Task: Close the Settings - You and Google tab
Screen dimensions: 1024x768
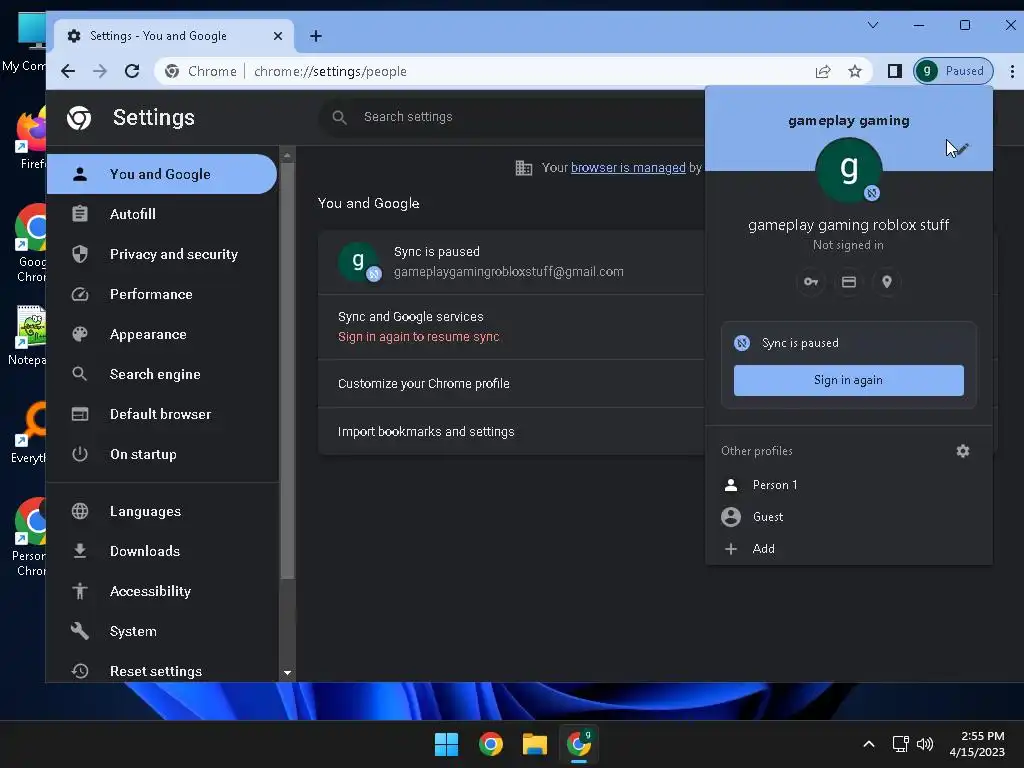Action: pyautogui.click(x=278, y=36)
